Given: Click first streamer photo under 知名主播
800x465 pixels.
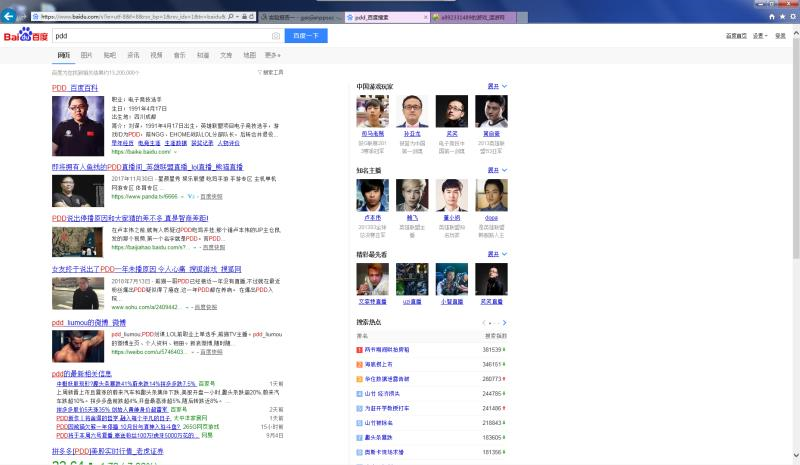Looking at the screenshot, I should (x=372, y=195).
